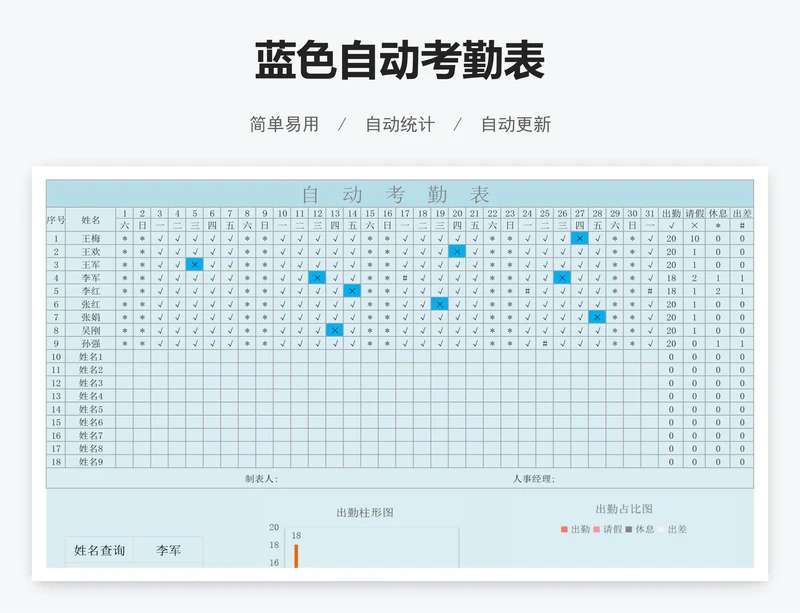Viewport: 800px width, 613px height.
Task: Select the blue absence cell in 张红 row
Action: tap(440, 304)
